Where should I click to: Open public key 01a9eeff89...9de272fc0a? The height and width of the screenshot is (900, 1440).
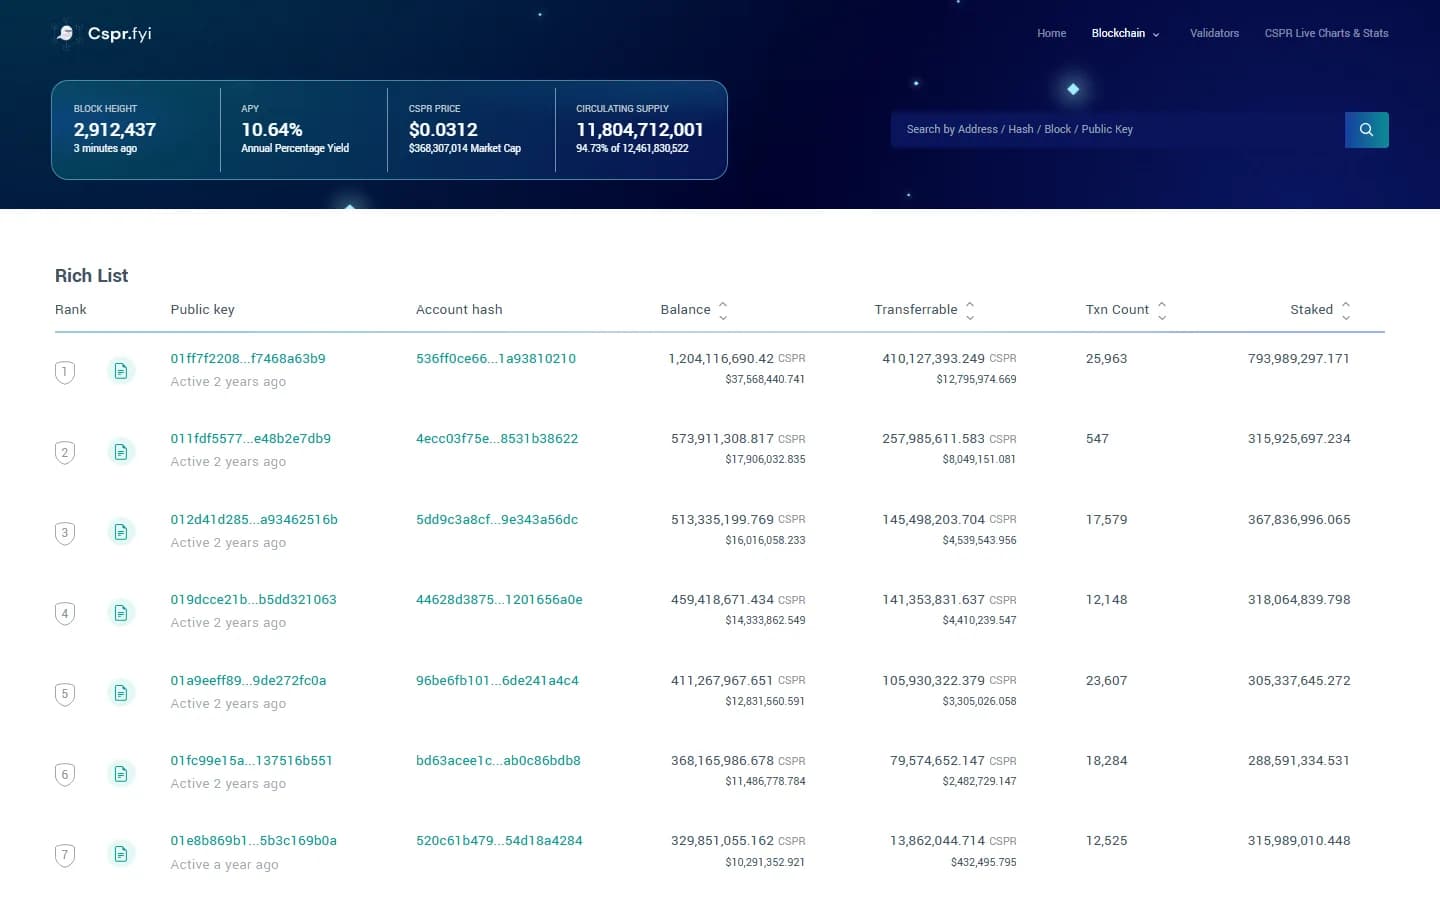(248, 680)
